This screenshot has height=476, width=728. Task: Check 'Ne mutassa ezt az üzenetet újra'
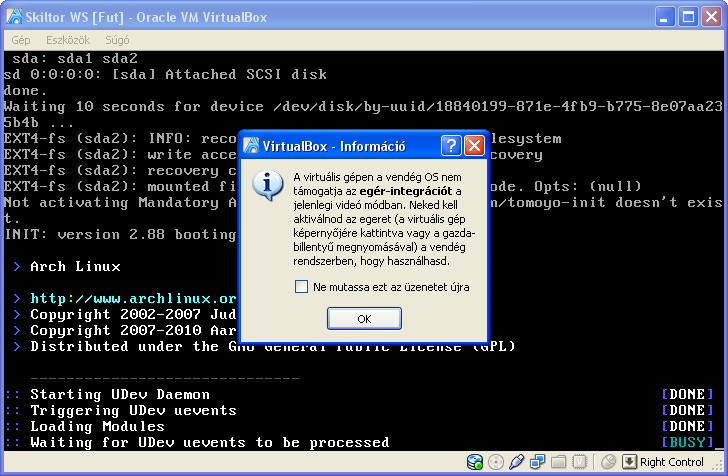(x=301, y=287)
